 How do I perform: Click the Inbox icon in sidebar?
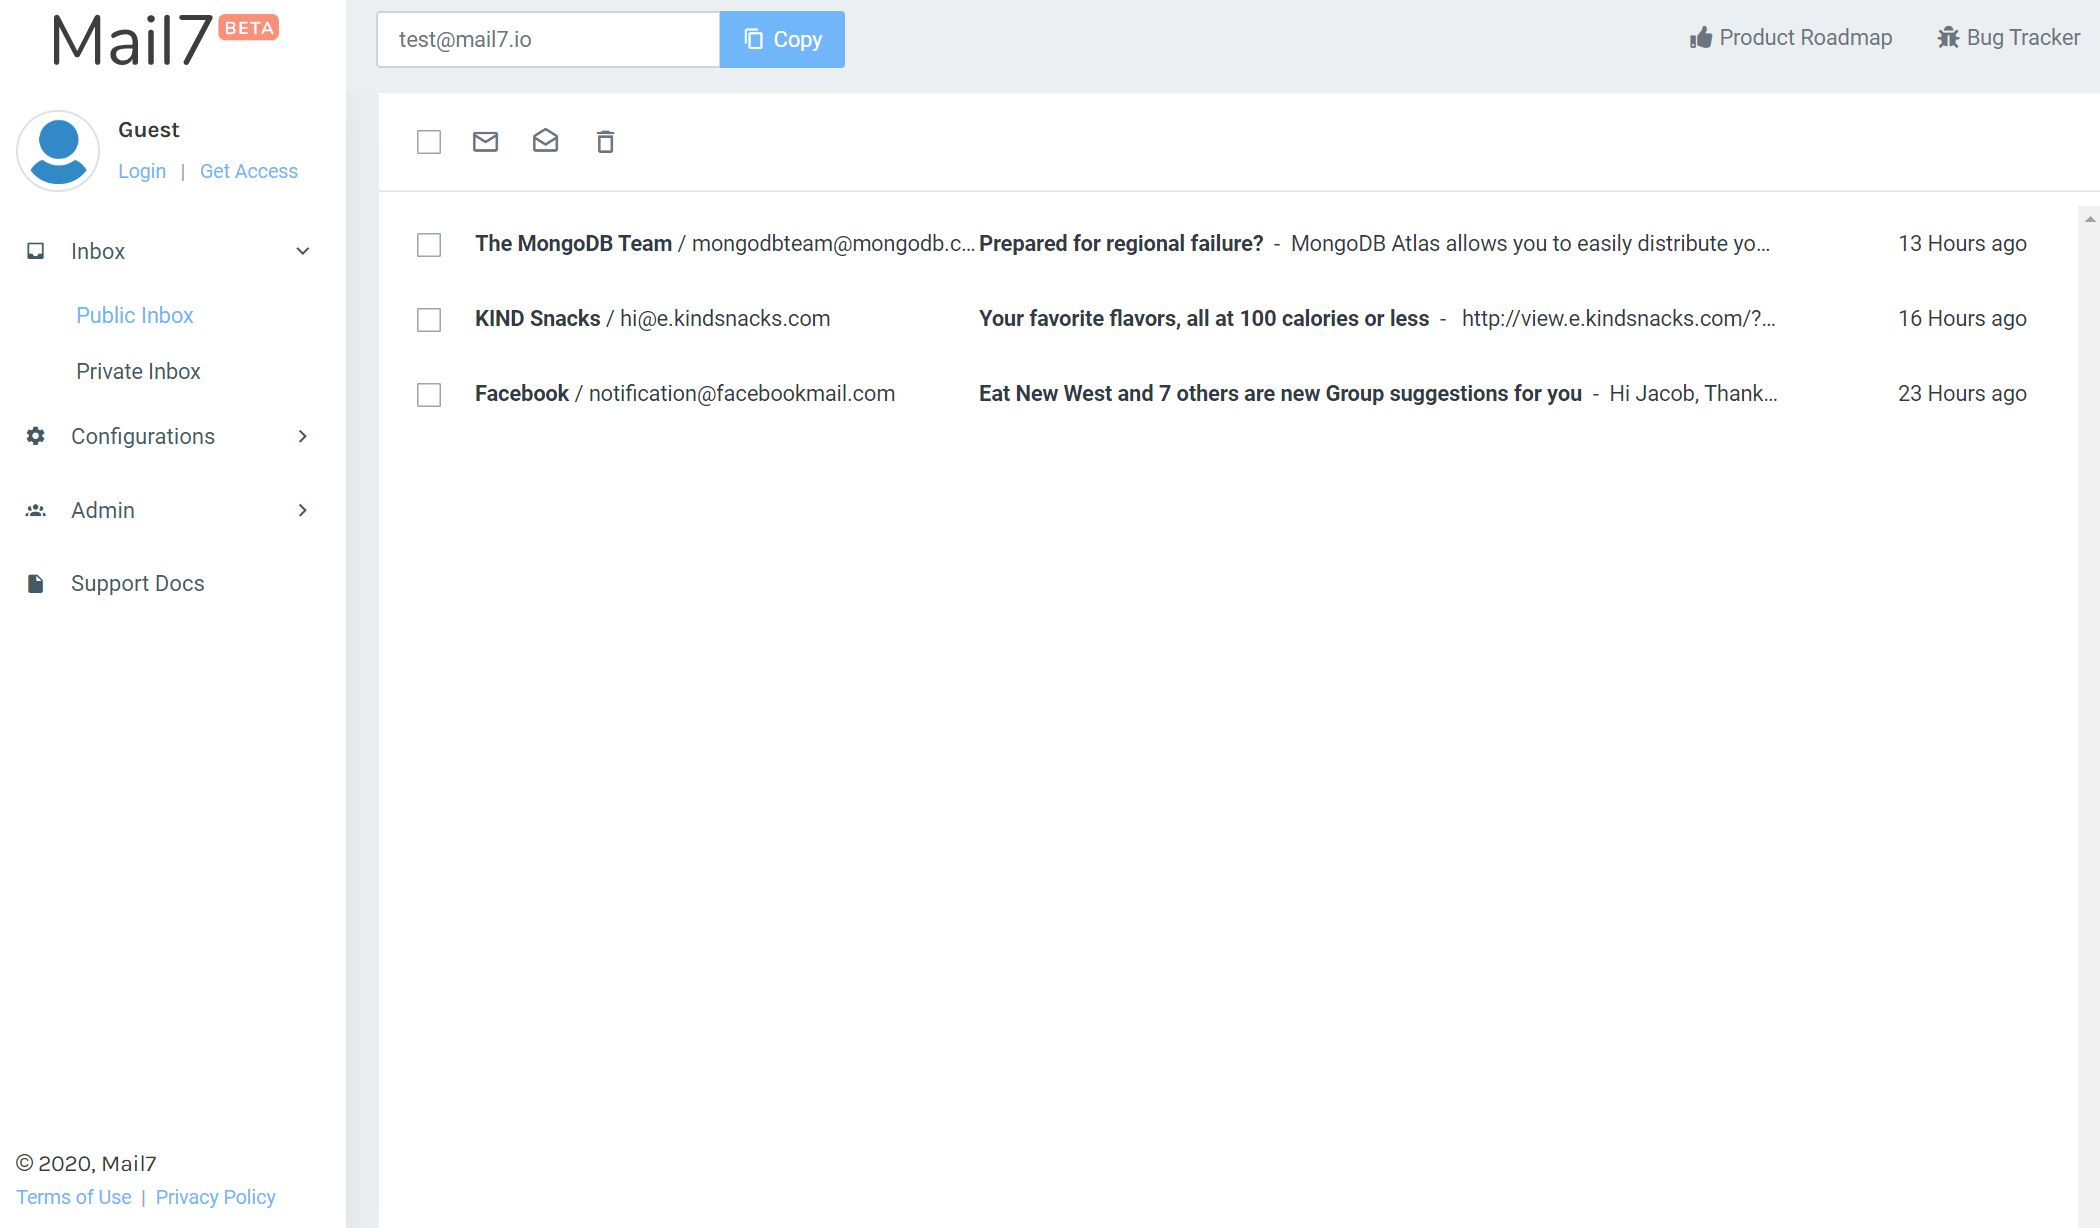[36, 250]
